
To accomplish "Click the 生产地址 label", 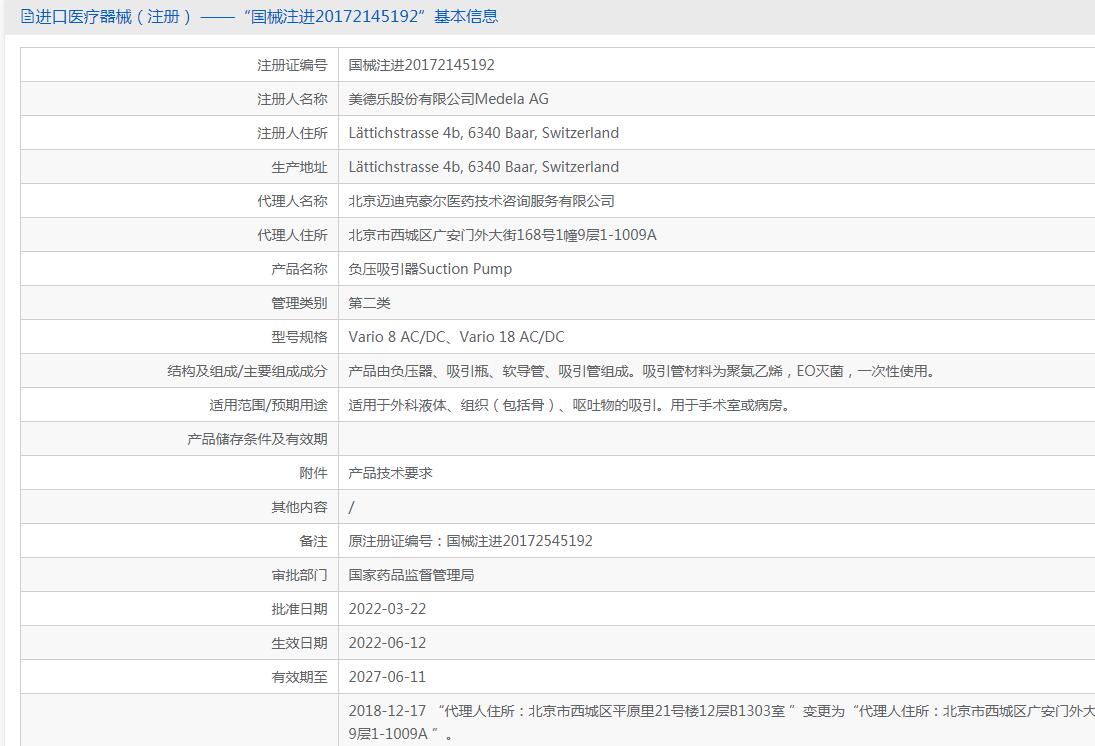I will [x=299, y=167].
